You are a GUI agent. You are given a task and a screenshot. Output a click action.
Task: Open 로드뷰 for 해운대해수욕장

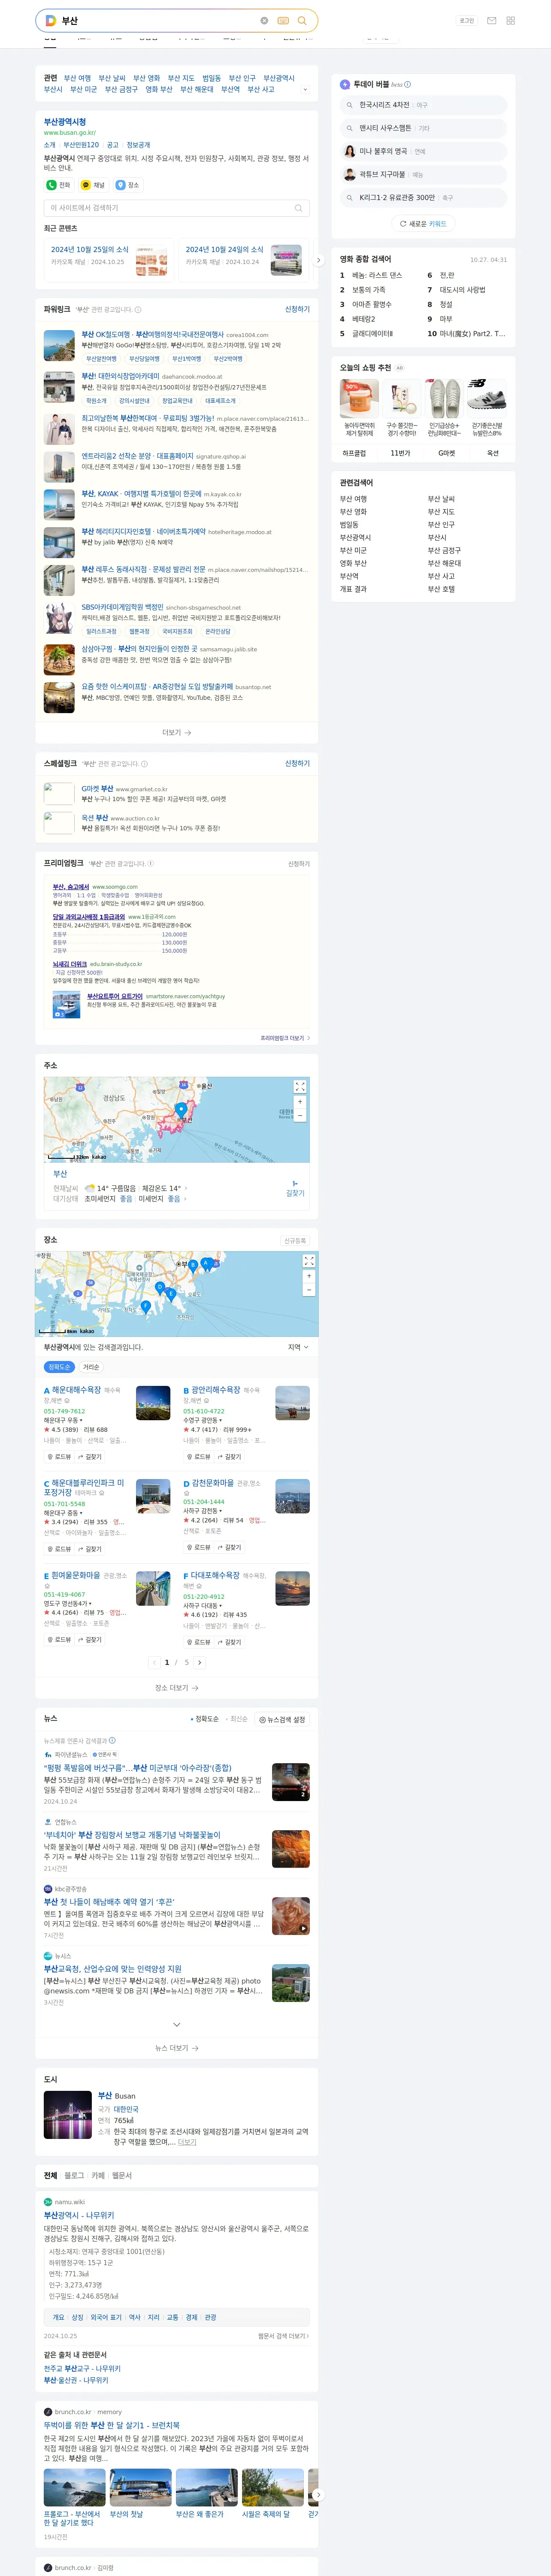(59, 1457)
